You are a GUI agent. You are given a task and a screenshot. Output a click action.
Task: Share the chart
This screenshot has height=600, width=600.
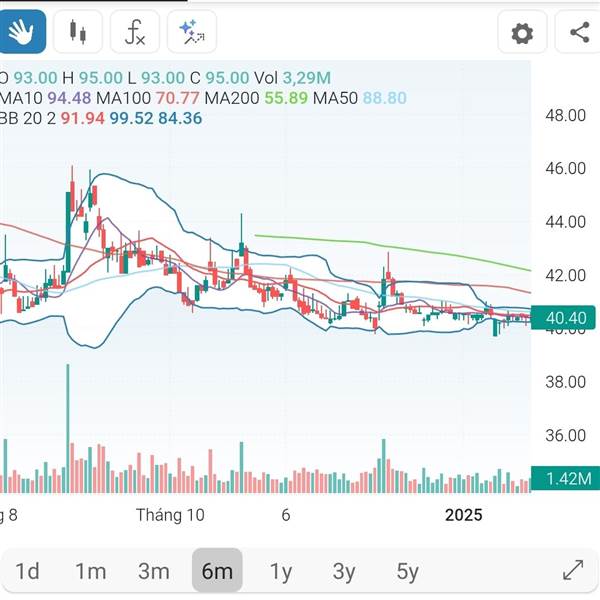click(x=579, y=32)
